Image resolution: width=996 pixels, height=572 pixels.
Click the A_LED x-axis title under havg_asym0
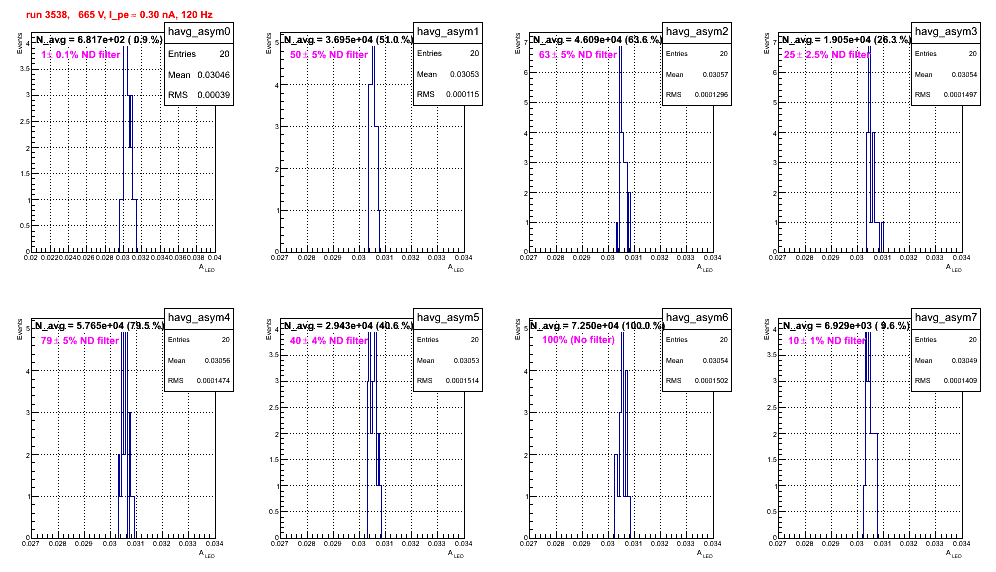click(207, 268)
